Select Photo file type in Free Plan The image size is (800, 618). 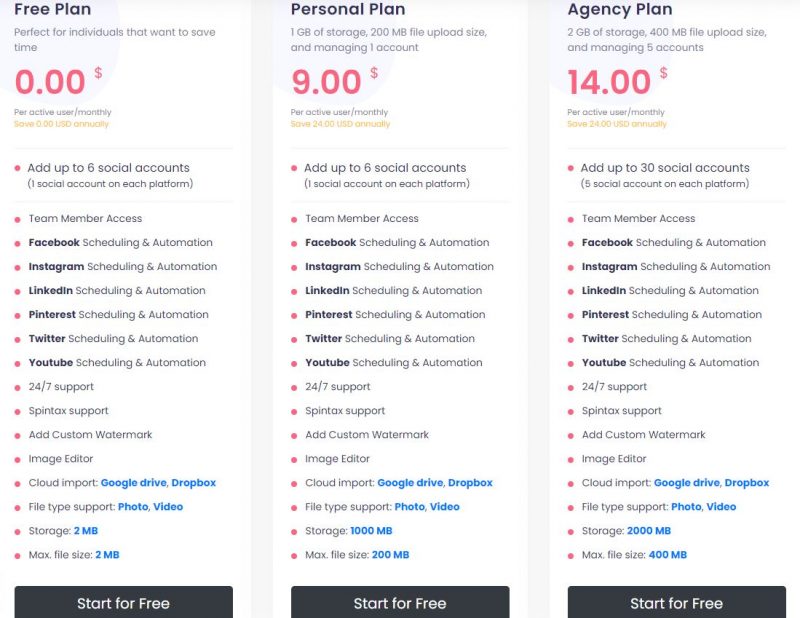coord(133,506)
